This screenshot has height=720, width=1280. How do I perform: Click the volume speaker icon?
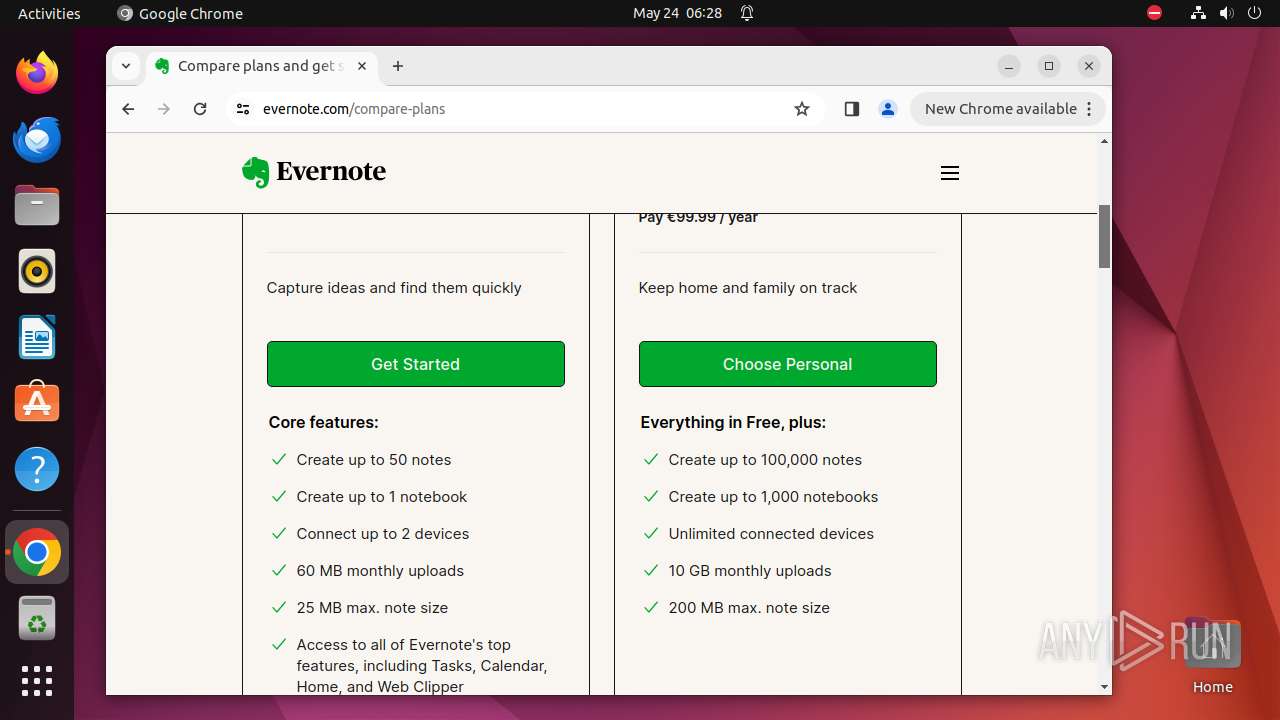coord(1226,13)
